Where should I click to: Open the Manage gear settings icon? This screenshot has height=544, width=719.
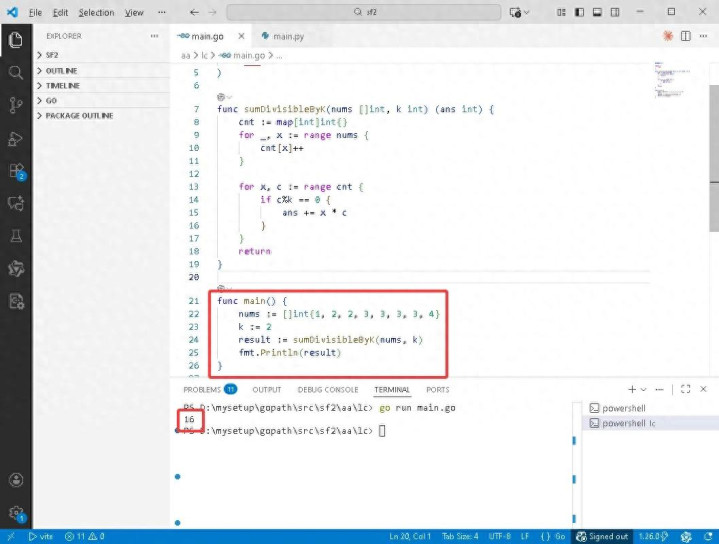[15, 513]
